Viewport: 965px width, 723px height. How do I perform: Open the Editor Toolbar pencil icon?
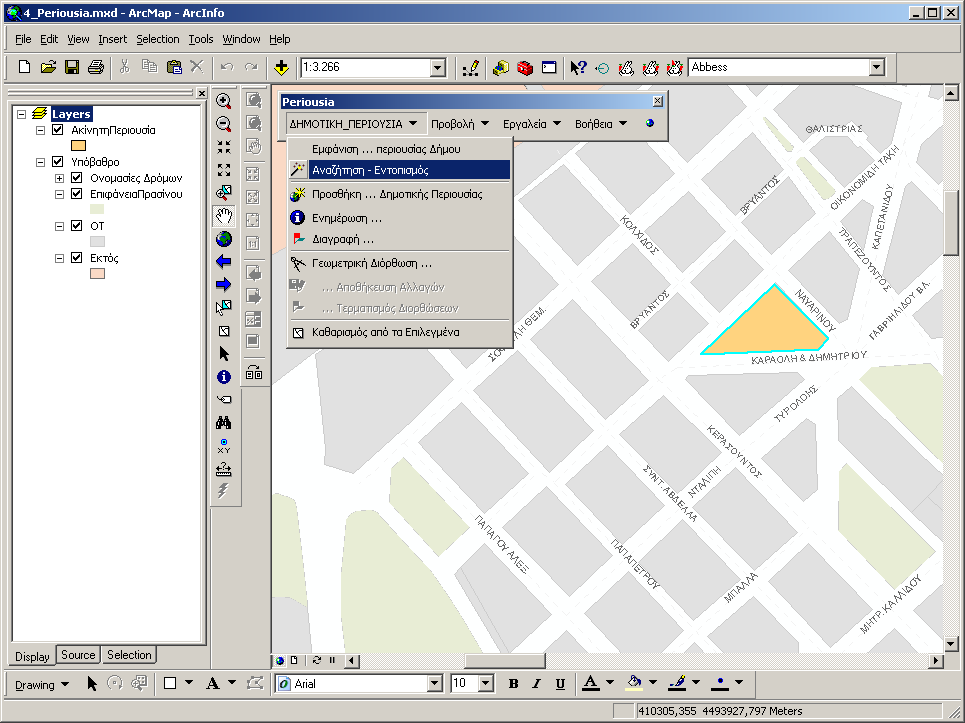(x=471, y=68)
